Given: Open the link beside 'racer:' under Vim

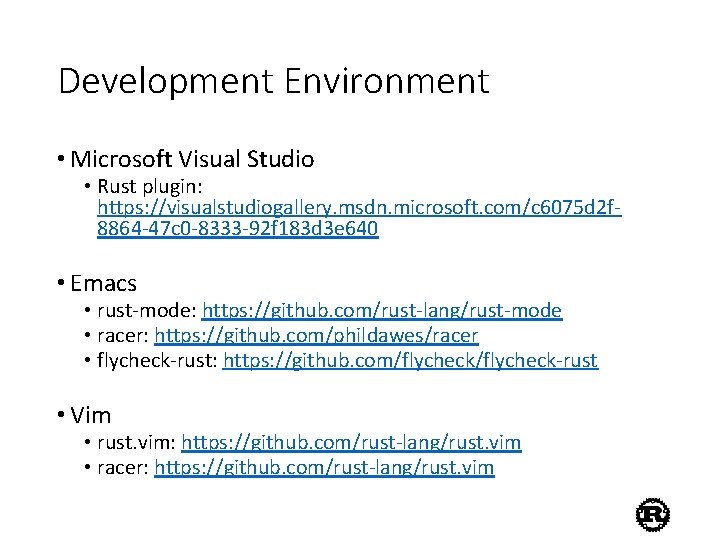Looking at the screenshot, I should (324, 467).
